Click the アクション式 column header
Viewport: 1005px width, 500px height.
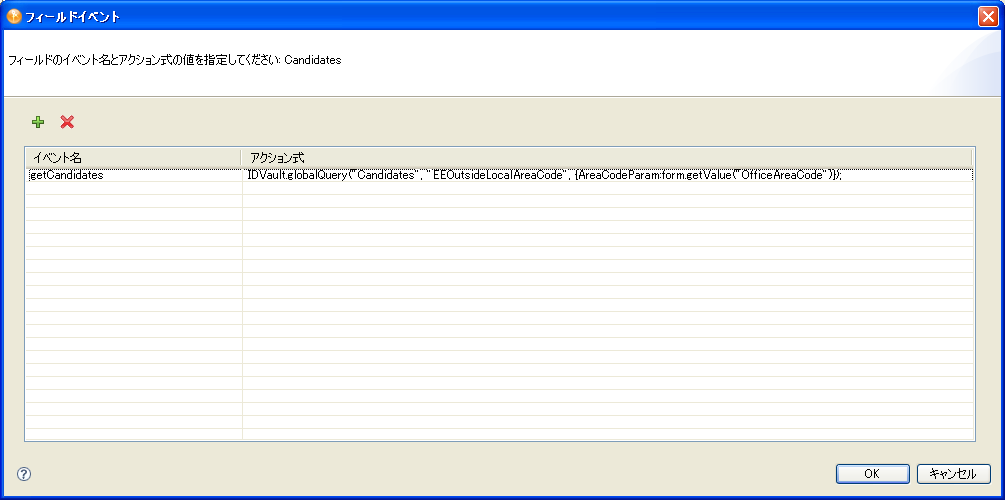606,158
